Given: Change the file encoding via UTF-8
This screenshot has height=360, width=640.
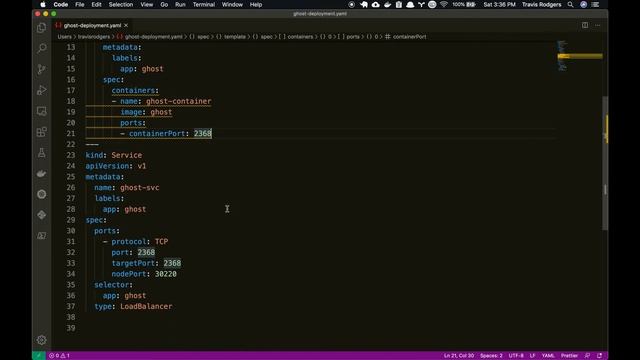Looking at the screenshot, I should click(516, 356).
